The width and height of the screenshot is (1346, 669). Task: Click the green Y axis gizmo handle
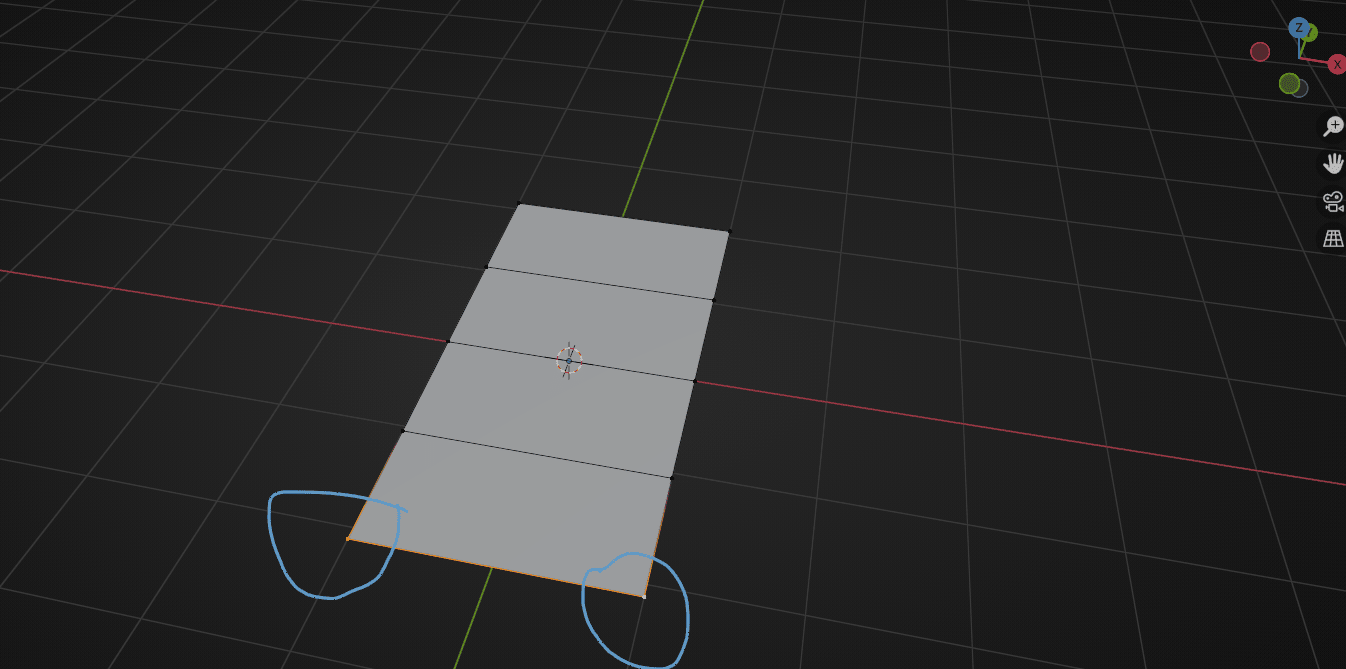tap(1310, 33)
